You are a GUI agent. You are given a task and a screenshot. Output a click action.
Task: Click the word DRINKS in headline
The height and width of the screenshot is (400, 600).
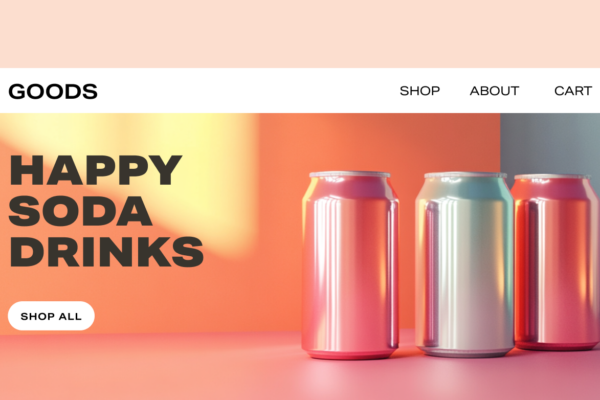click(x=106, y=251)
